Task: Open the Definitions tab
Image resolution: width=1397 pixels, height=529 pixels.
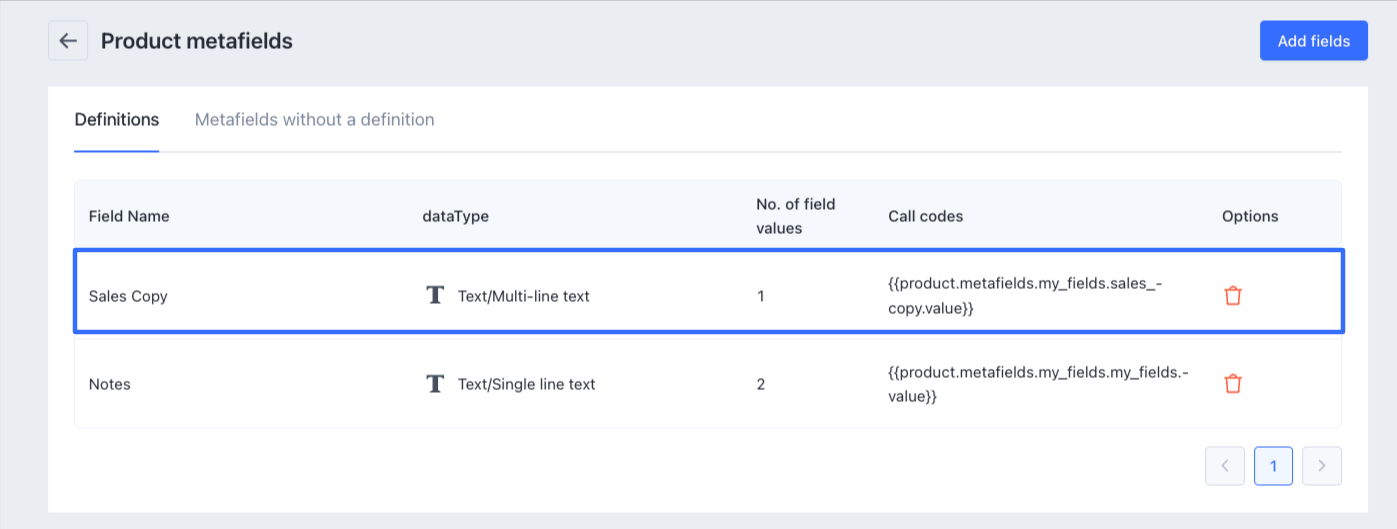Action: (x=117, y=120)
